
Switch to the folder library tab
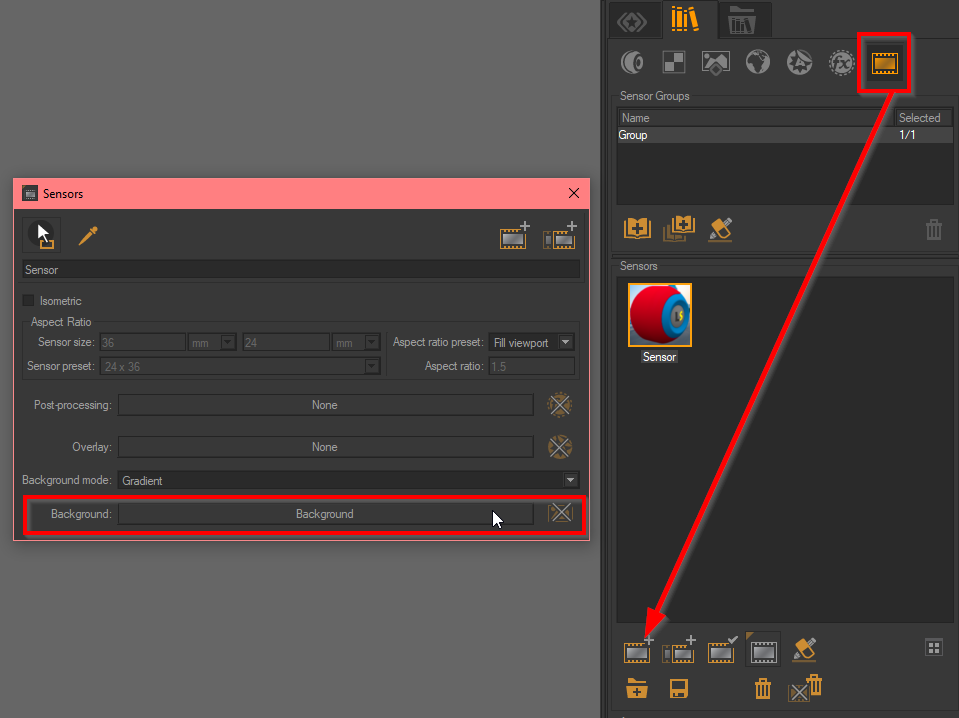[742, 20]
